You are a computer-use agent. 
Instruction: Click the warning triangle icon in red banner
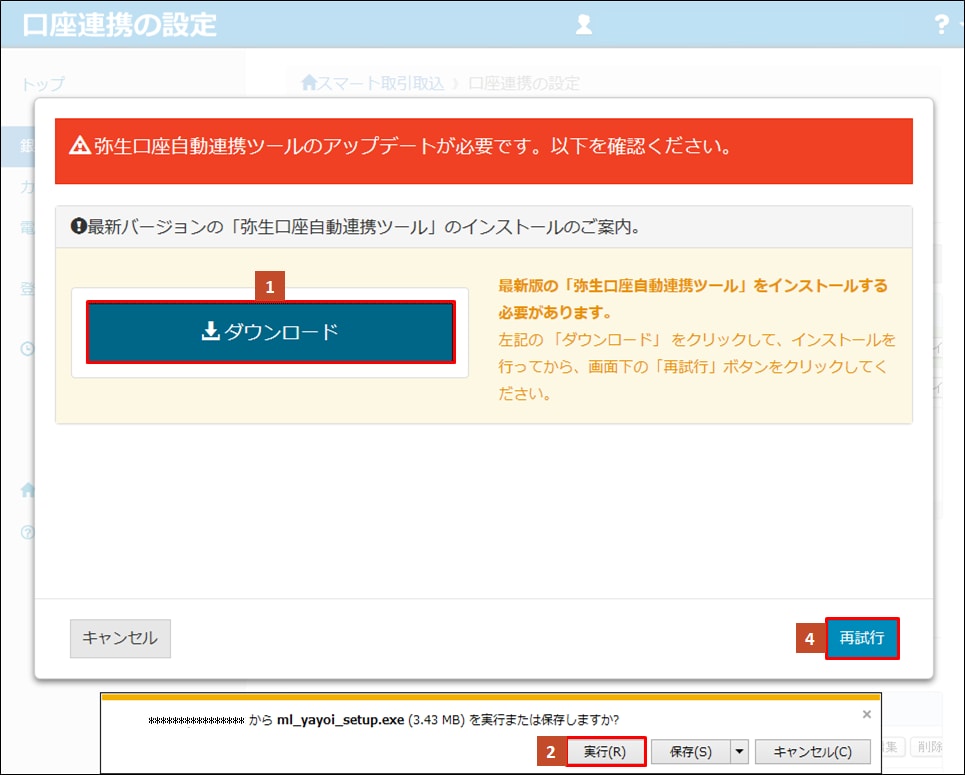pos(80,146)
